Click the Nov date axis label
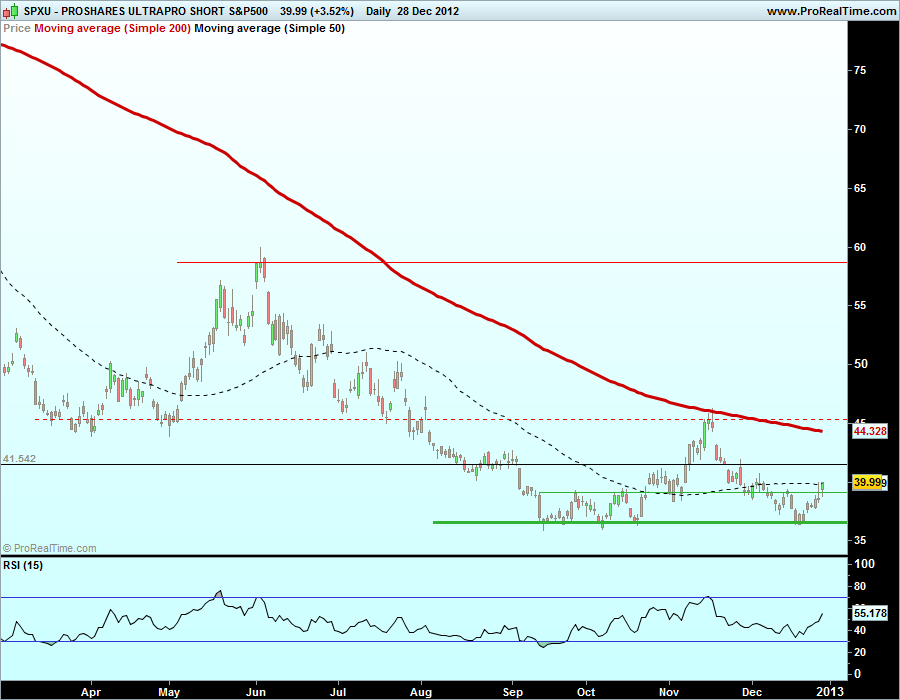Image resolution: width=900 pixels, height=700 pixels. click(x=669, y=692)
